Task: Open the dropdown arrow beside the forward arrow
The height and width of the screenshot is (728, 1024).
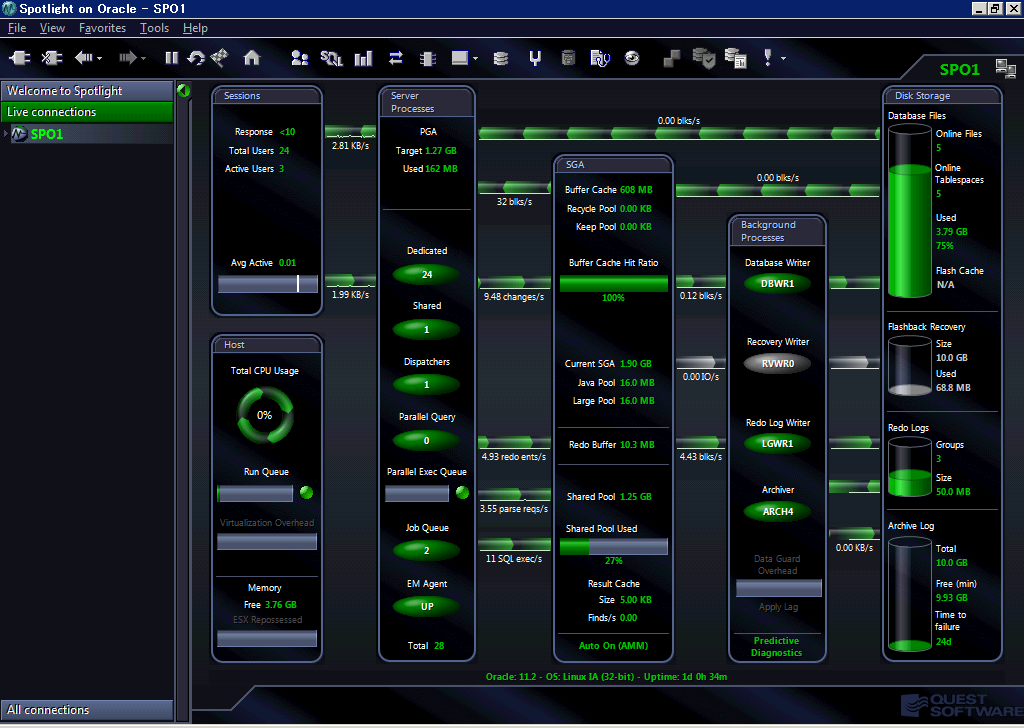Action: [x=143, y=59]
